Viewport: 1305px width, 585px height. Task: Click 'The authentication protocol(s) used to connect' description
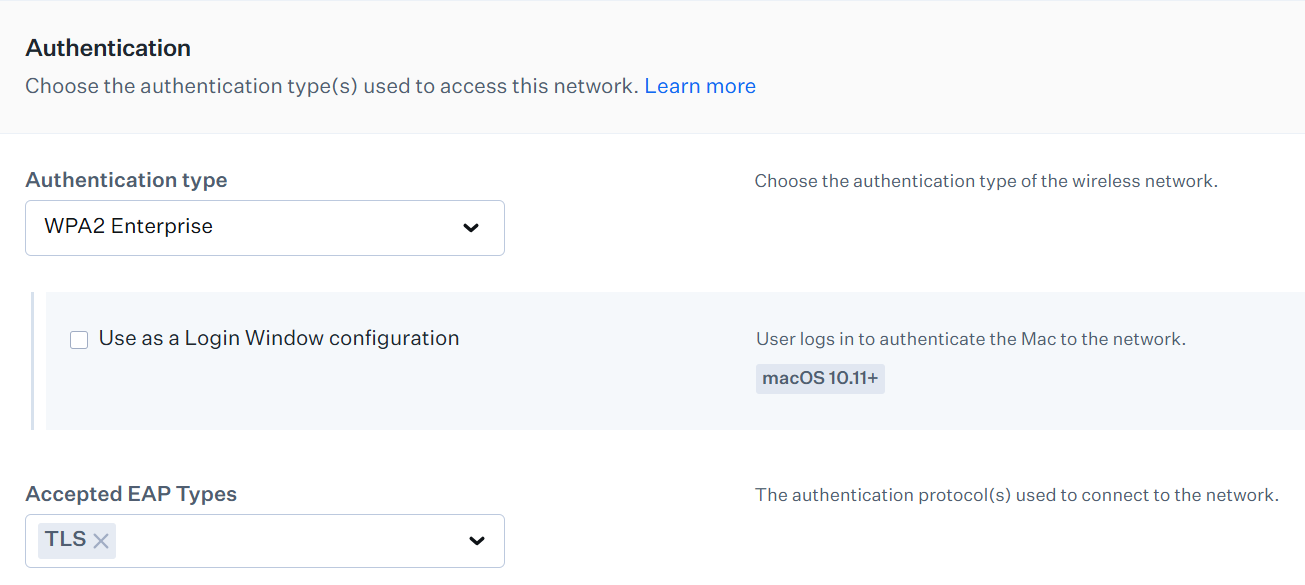1016,495
